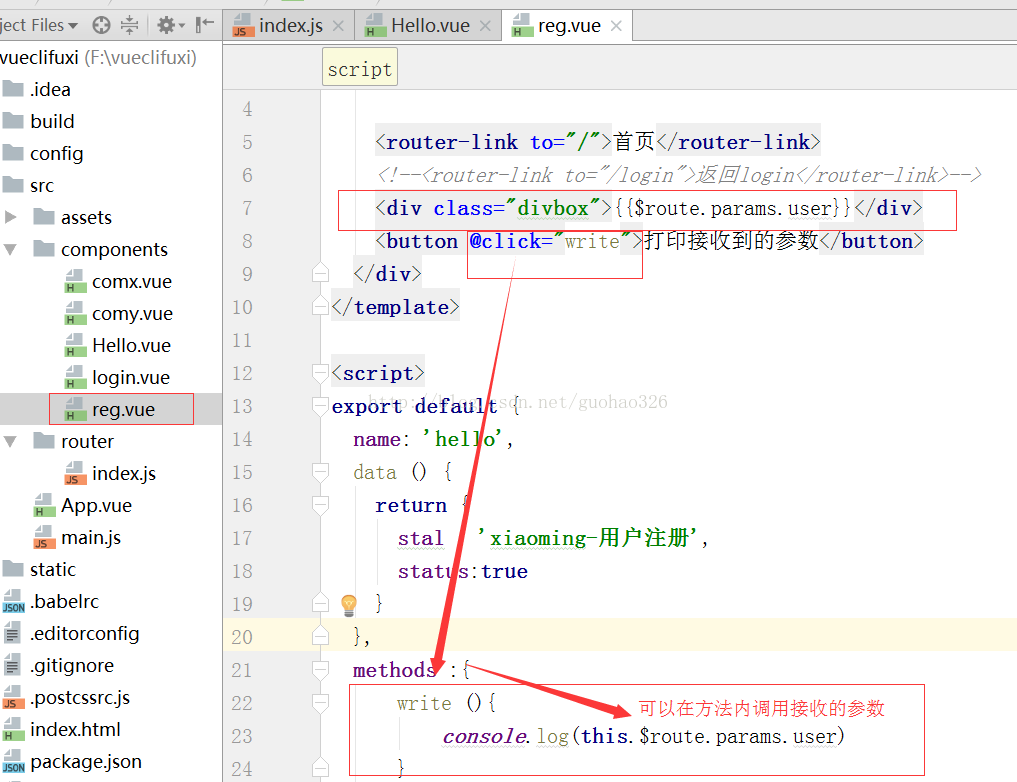Click the index.html file icon
This screenshot has width=1017, height=782.
pyautogui.click(x=14, y=729)
